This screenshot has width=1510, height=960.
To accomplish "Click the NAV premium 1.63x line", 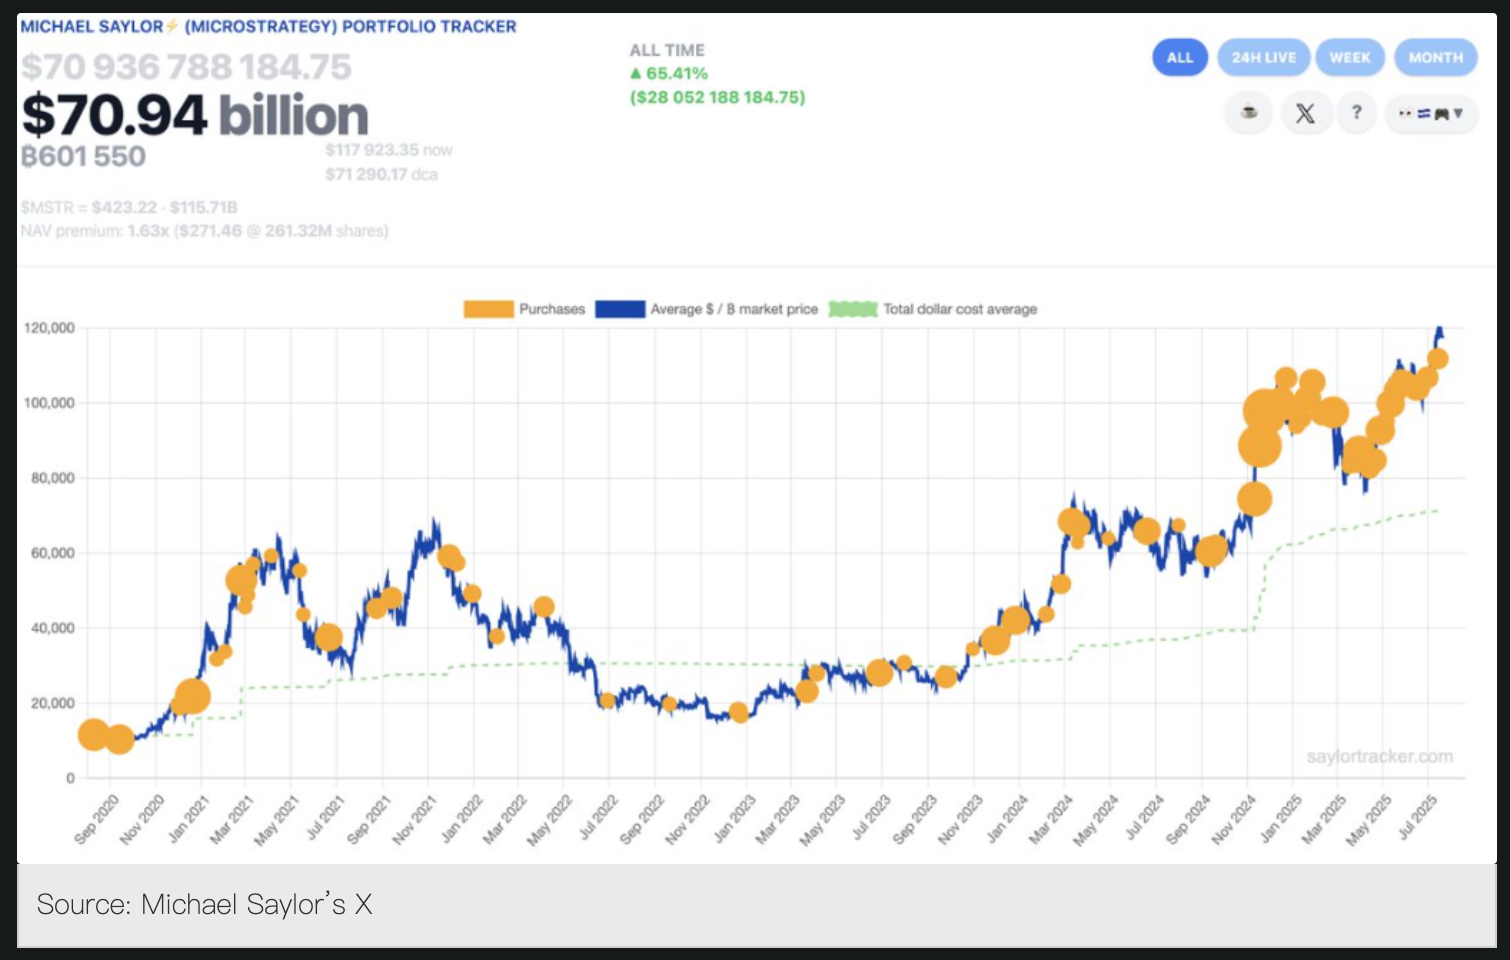I will [x=204, y=231].
